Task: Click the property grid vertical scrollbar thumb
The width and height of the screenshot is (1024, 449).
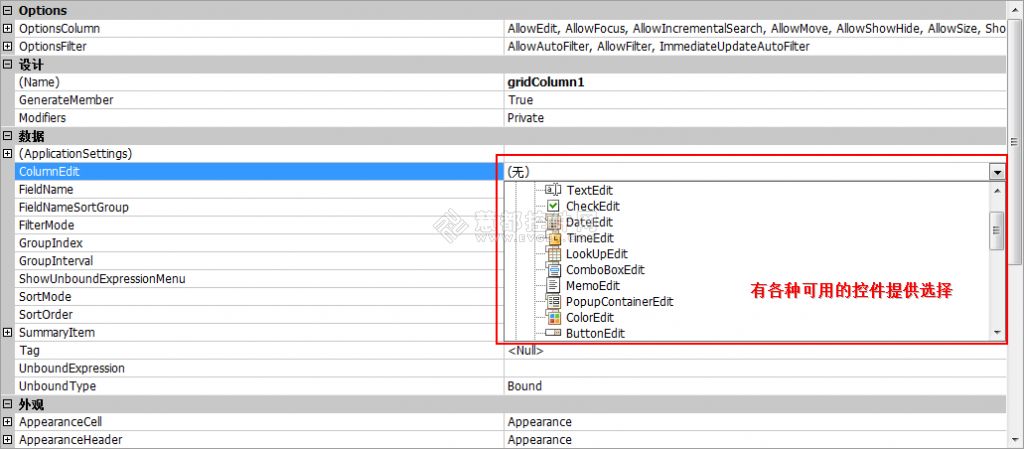Action: 1014,141
